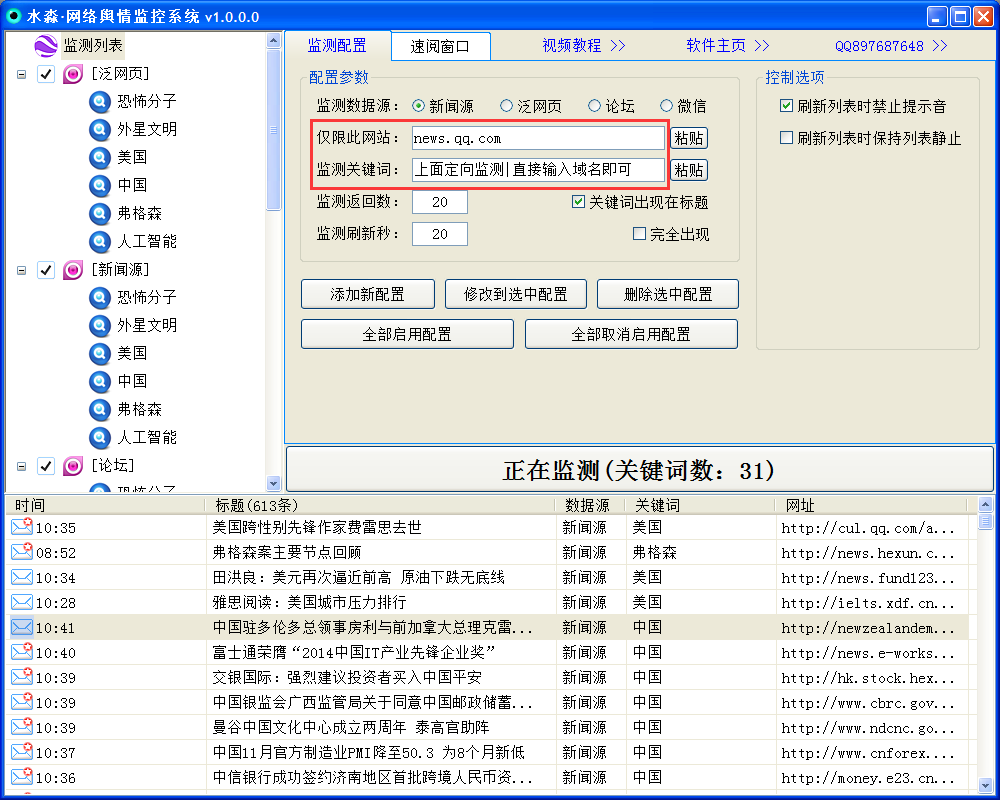This screenshot has width=1000, height=800.
Task: Click unread mail icon of 10:36 row
Action: pyautogui.click(x=22, y=777)
